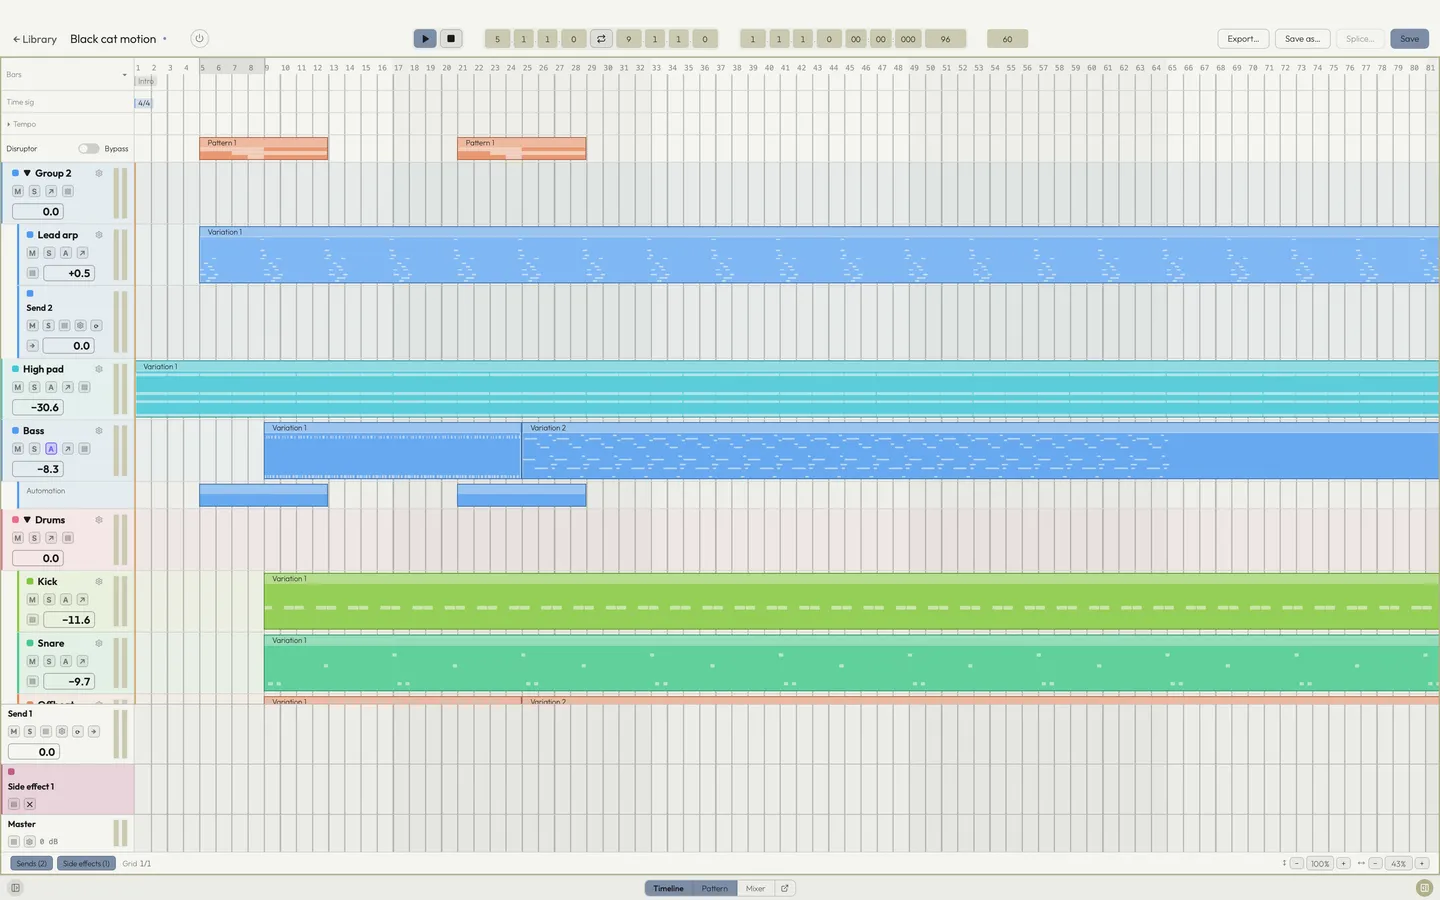Open Lead arp settings gear
Viewport: 1440px width, 900px height.
point(99,235)
